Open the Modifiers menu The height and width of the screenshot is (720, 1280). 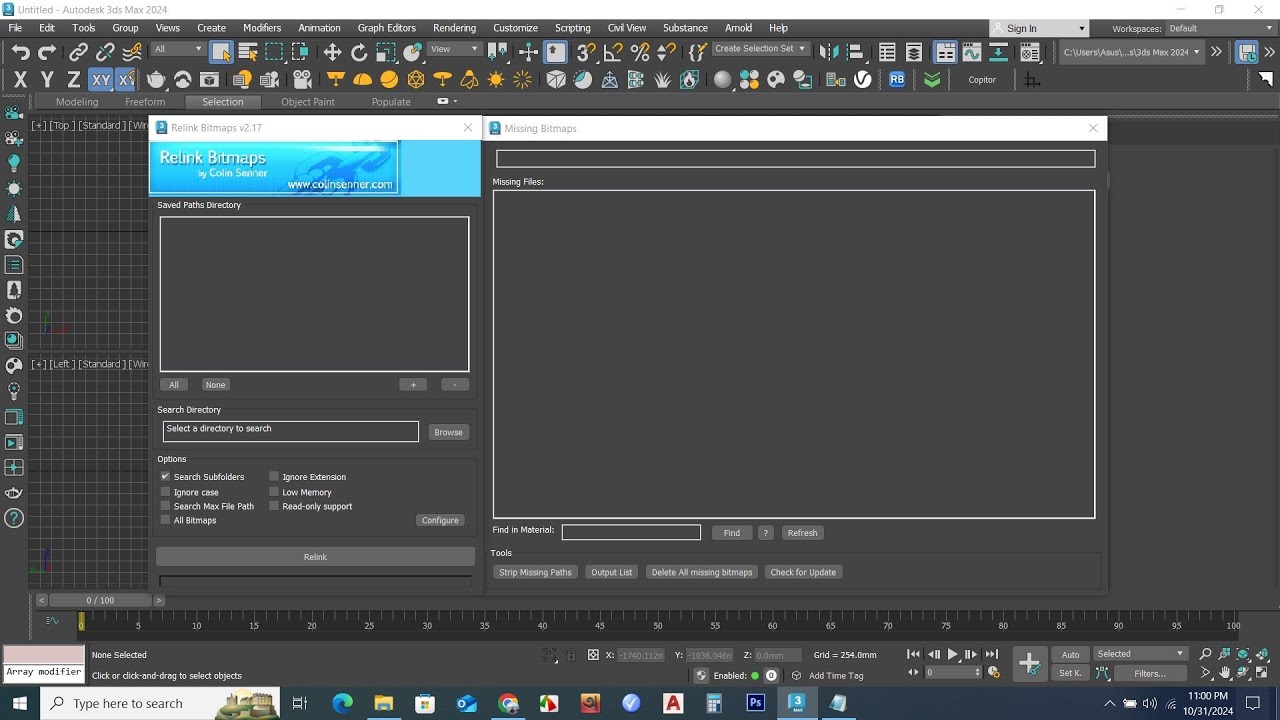click(262, 28)
